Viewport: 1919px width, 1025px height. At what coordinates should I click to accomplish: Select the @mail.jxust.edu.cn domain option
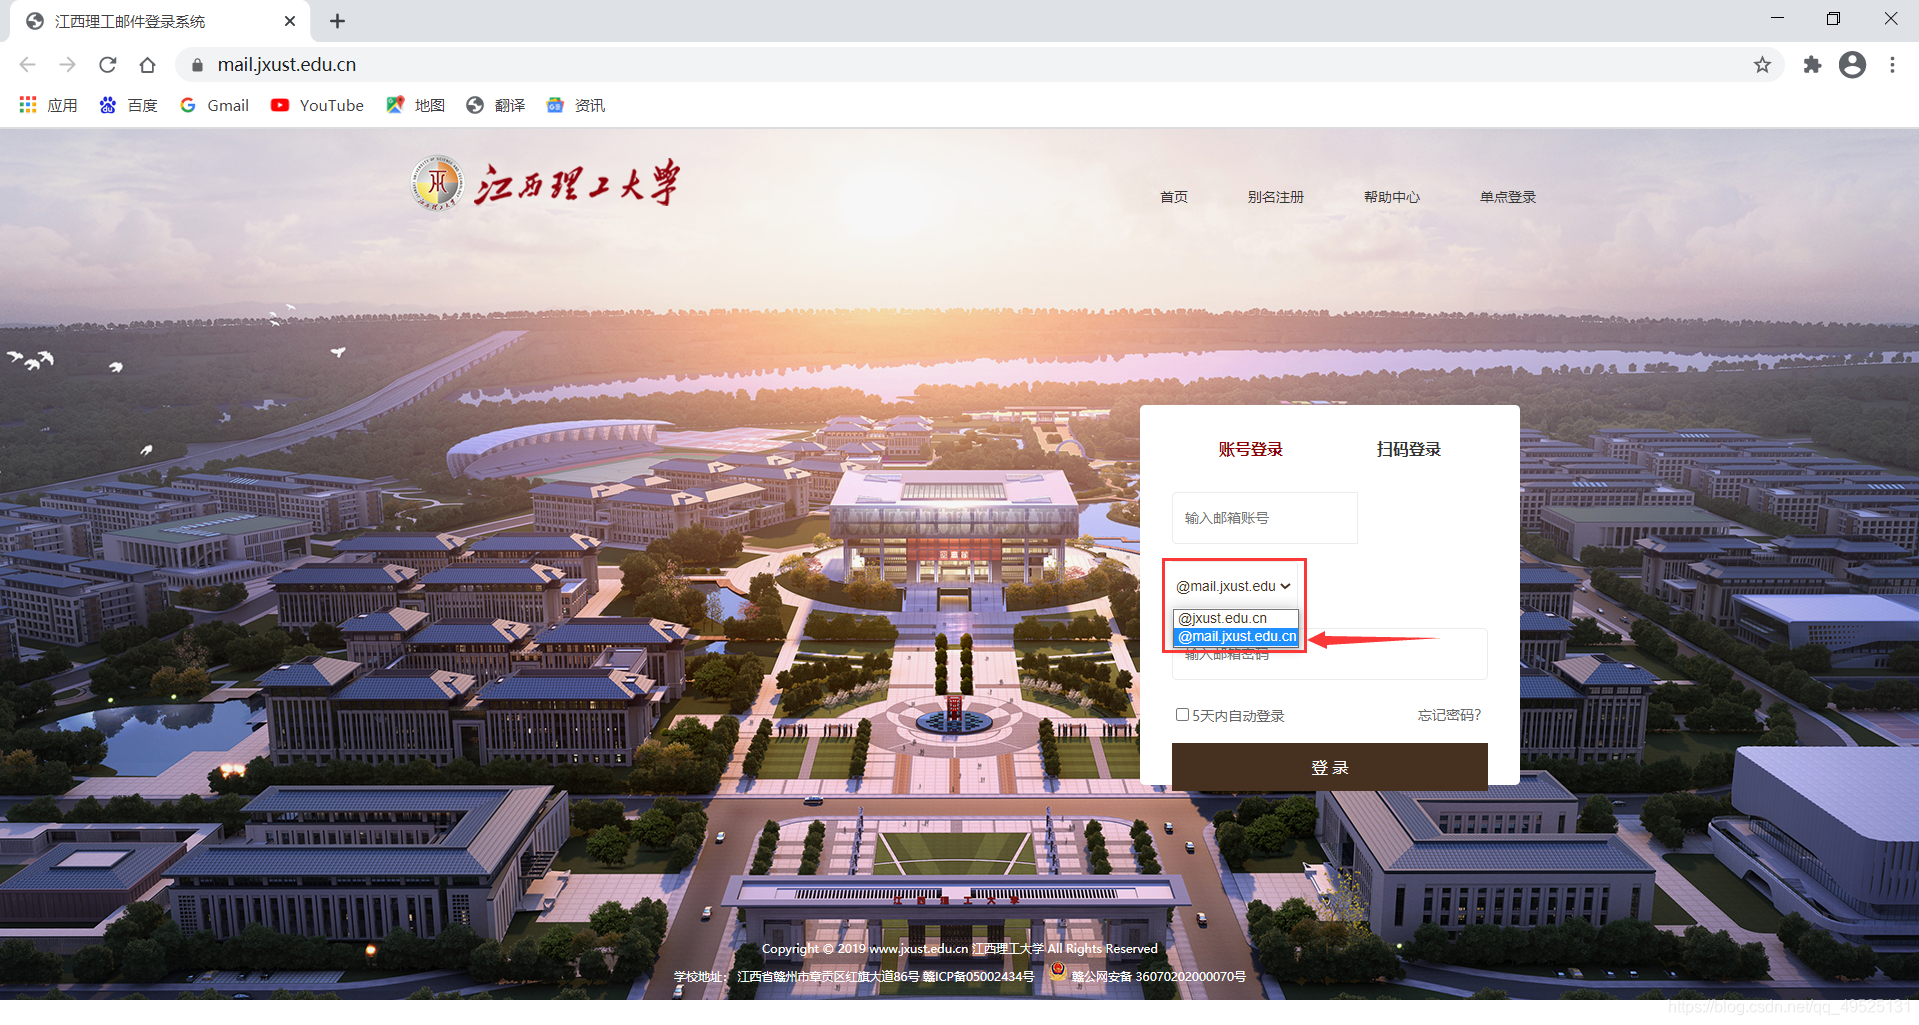coord(1235,636)
